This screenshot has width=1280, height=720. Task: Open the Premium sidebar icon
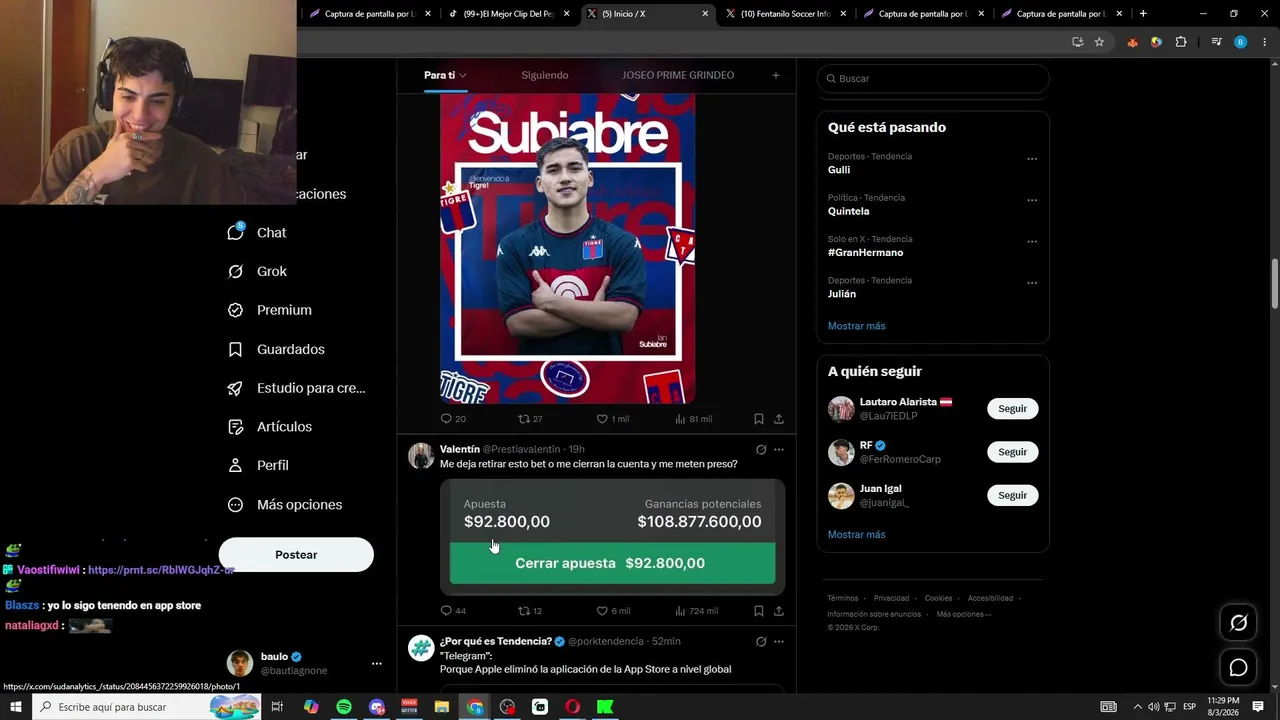pos(235,310)
